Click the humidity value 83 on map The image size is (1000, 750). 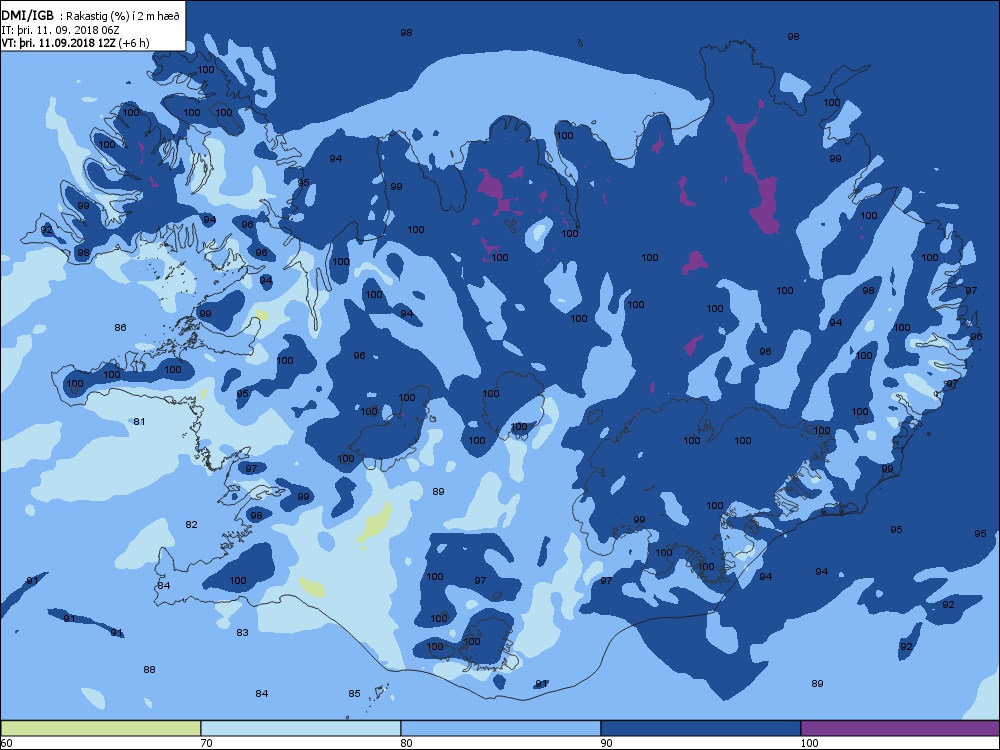point(242,633)
